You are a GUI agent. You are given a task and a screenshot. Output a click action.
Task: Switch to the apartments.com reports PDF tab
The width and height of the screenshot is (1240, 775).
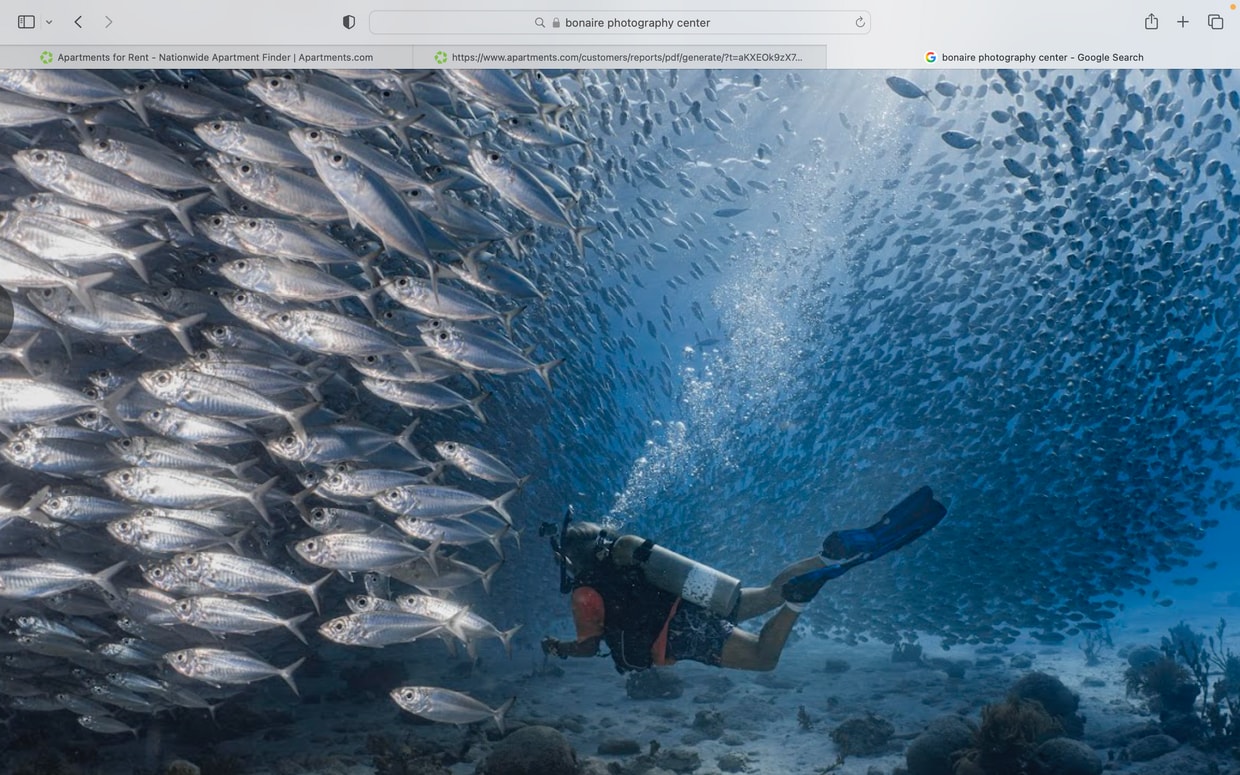pyautogui.click(x=620, y=57)
